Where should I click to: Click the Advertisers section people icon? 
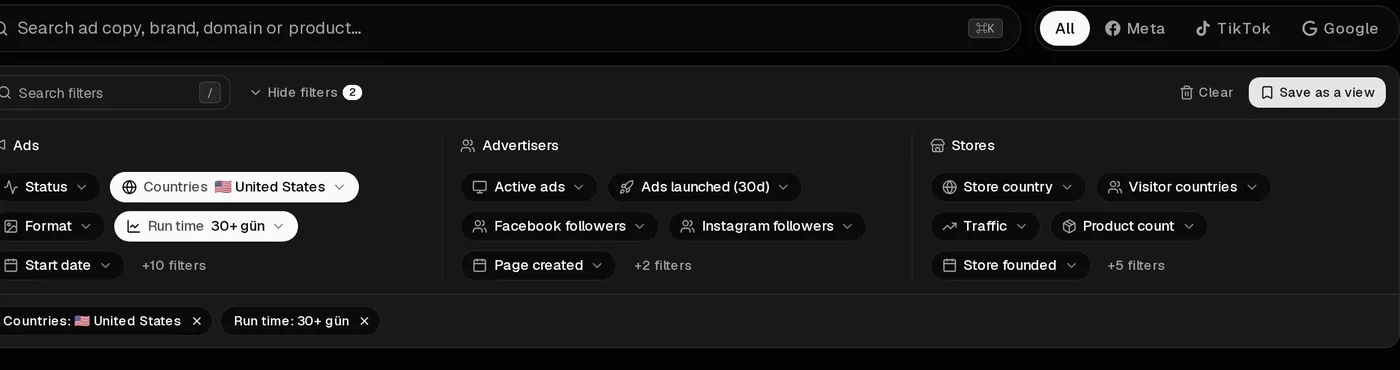click(467, 146)
